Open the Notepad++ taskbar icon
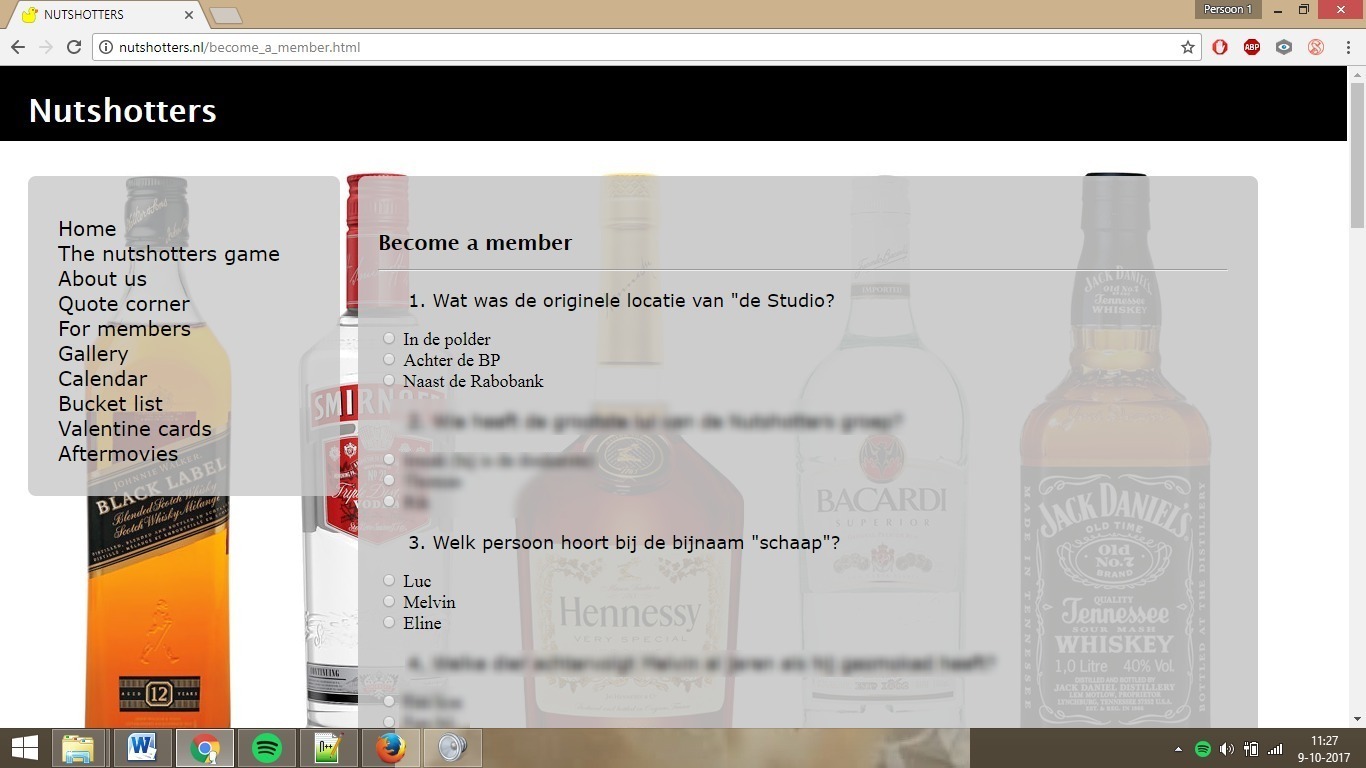Screen dimensions: 1366x768 coord(329,748)
